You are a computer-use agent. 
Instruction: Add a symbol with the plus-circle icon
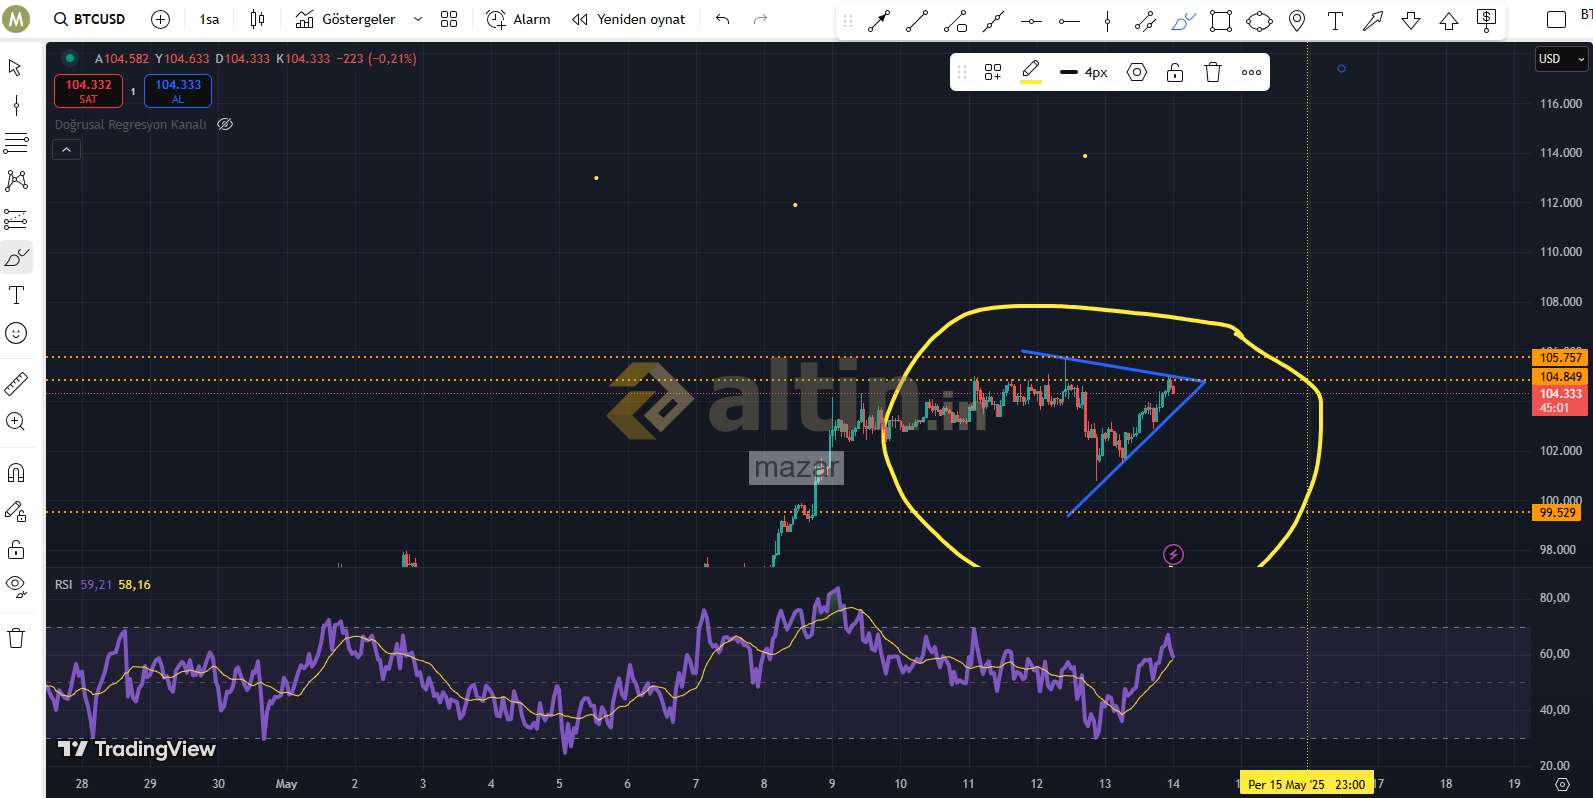(160, 19)
